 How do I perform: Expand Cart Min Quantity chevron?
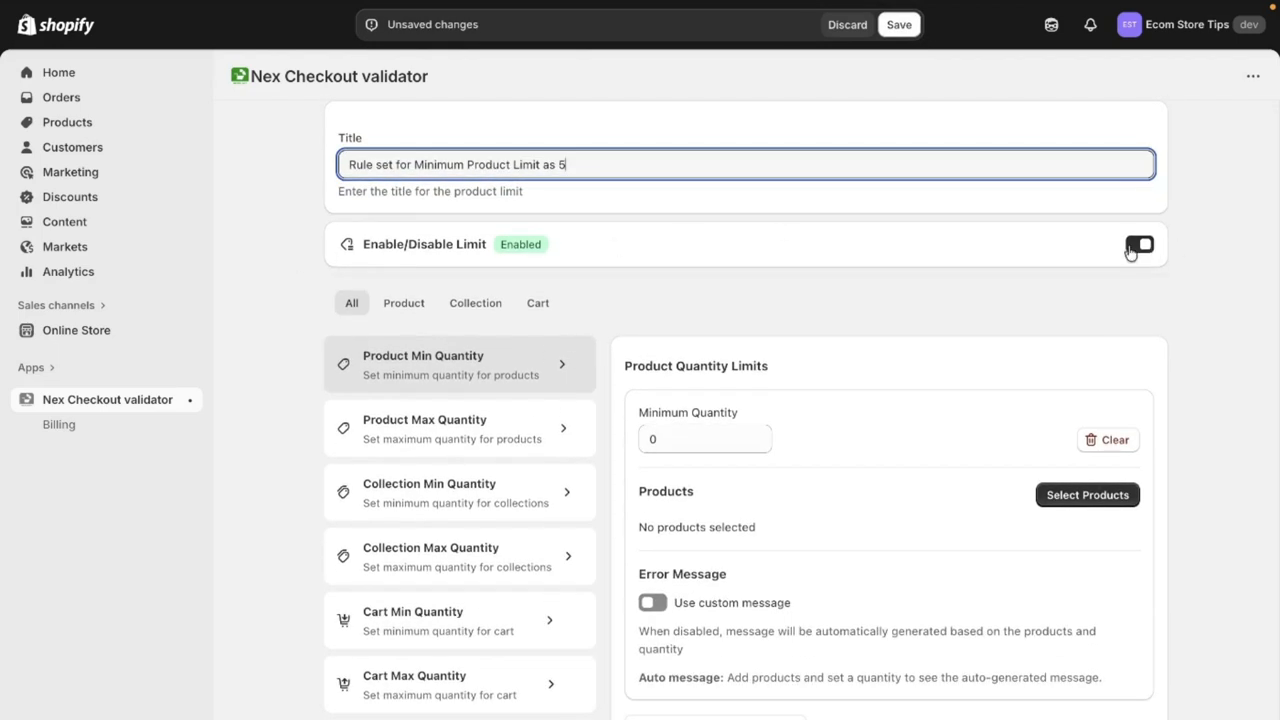tap(549, 620)
